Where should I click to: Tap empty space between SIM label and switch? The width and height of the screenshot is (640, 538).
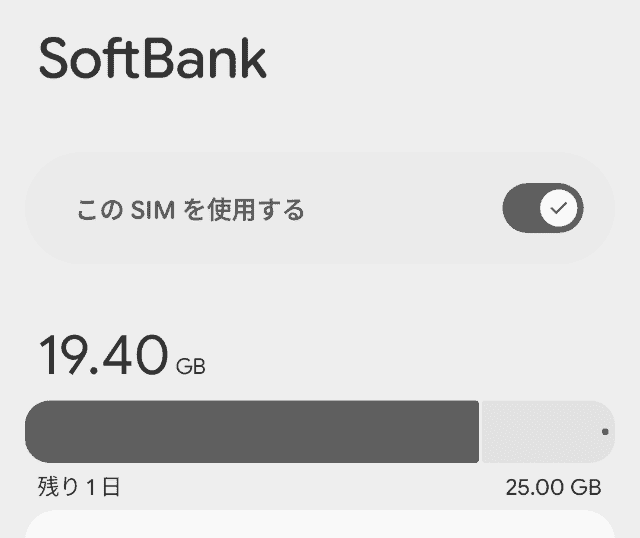400,209
